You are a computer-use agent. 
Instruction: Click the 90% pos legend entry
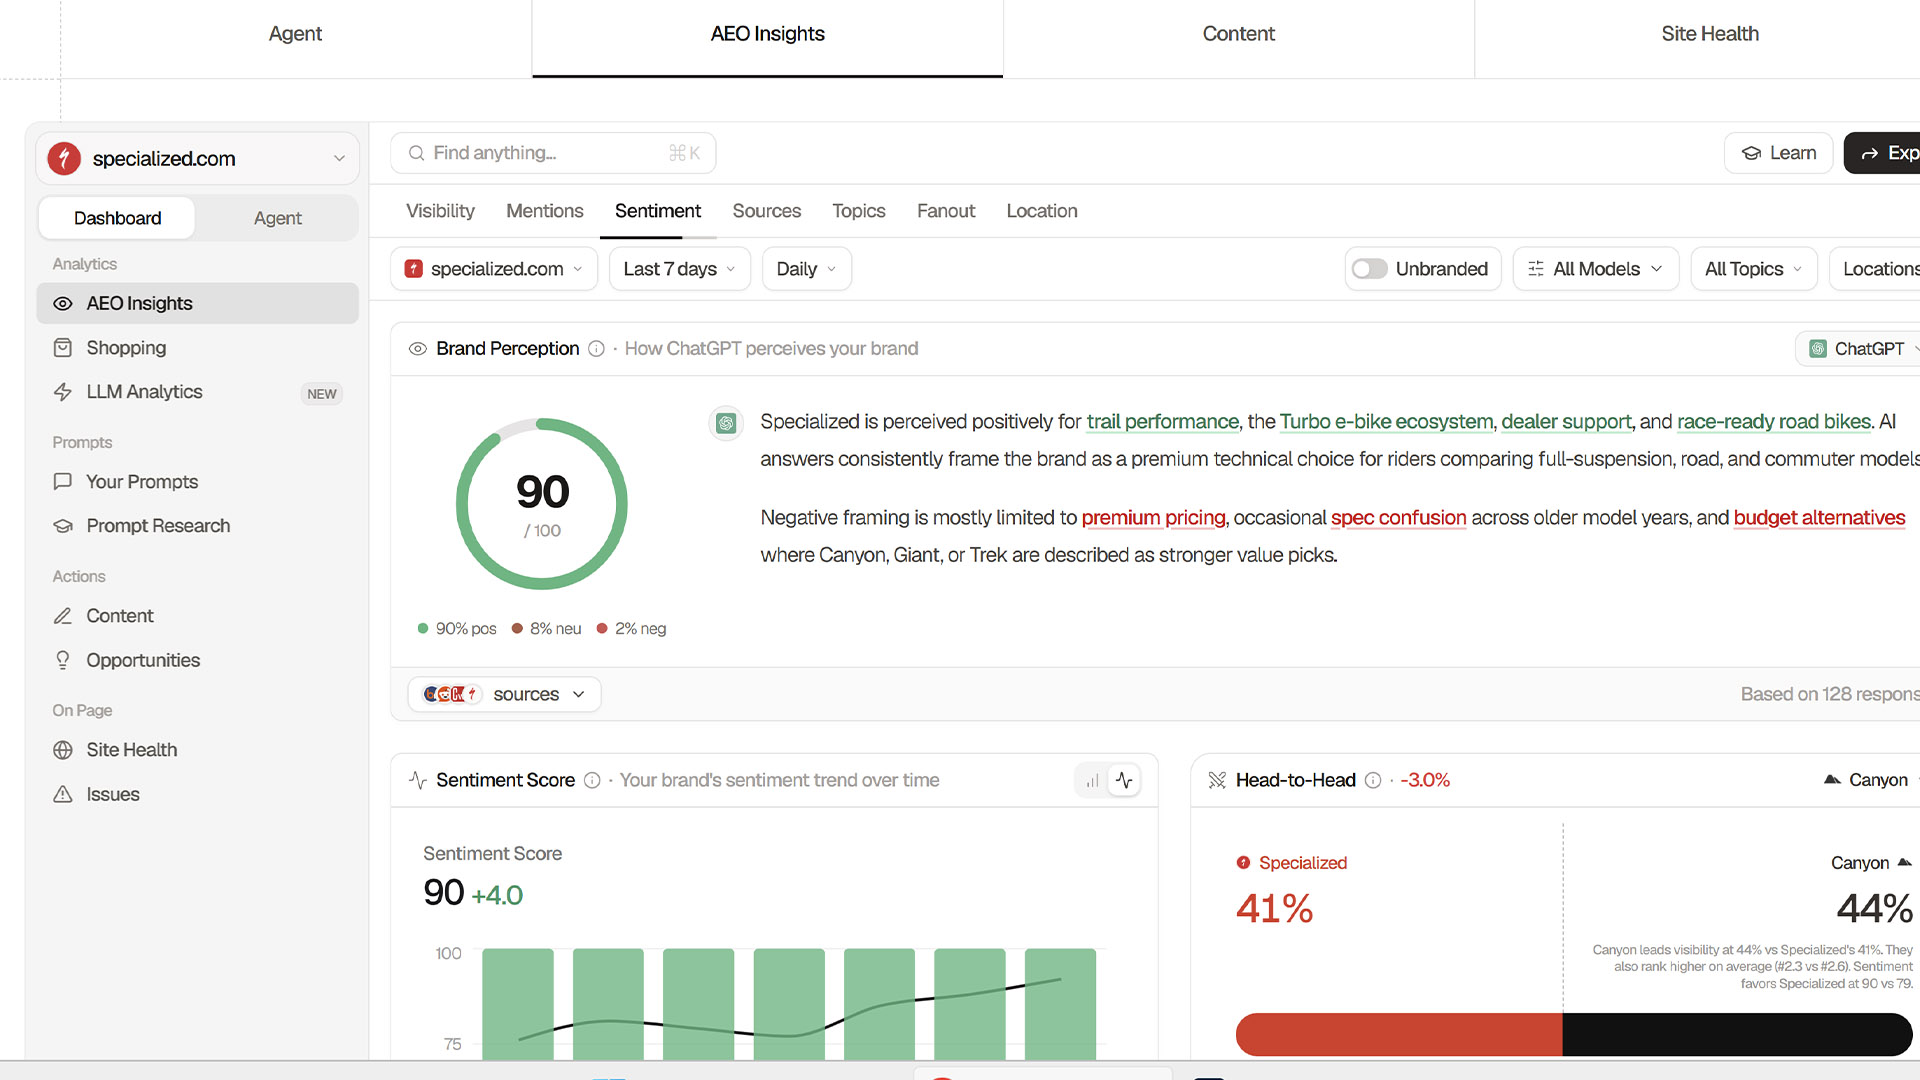pyautogui.click(x=457, y=629)
